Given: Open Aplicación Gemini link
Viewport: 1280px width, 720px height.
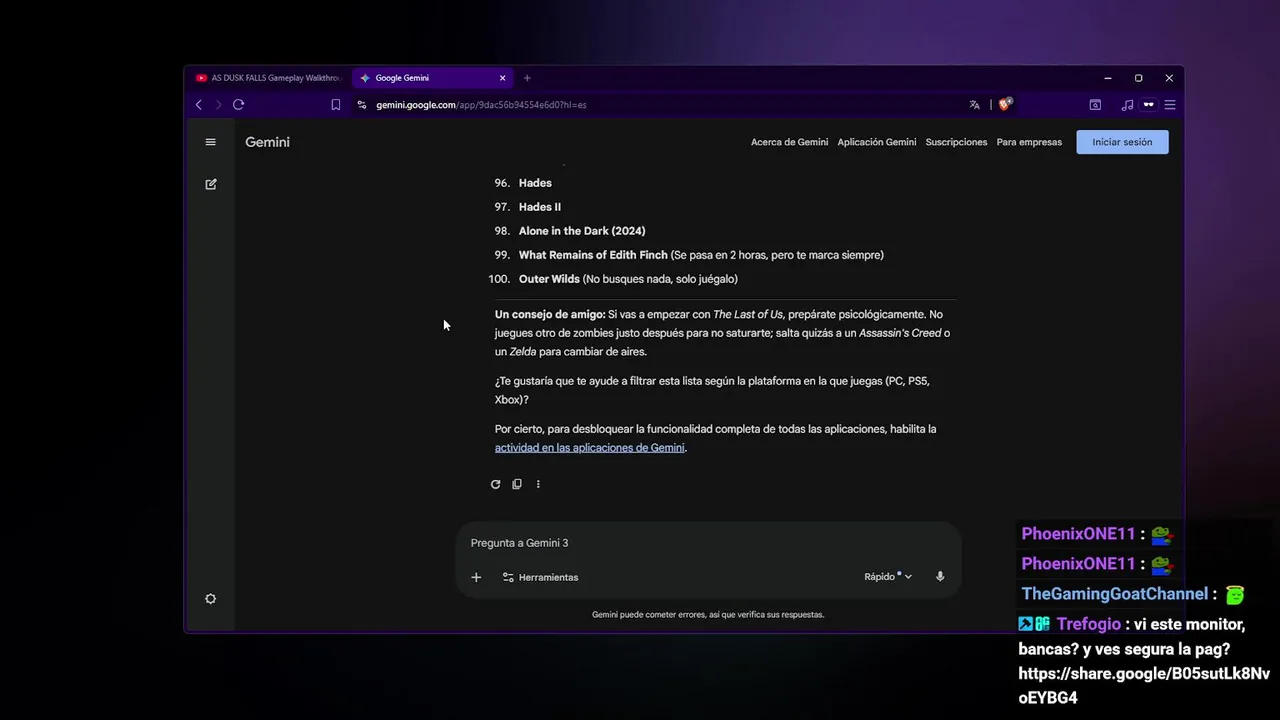Looking at the screenshot, I should coord(877,142).
